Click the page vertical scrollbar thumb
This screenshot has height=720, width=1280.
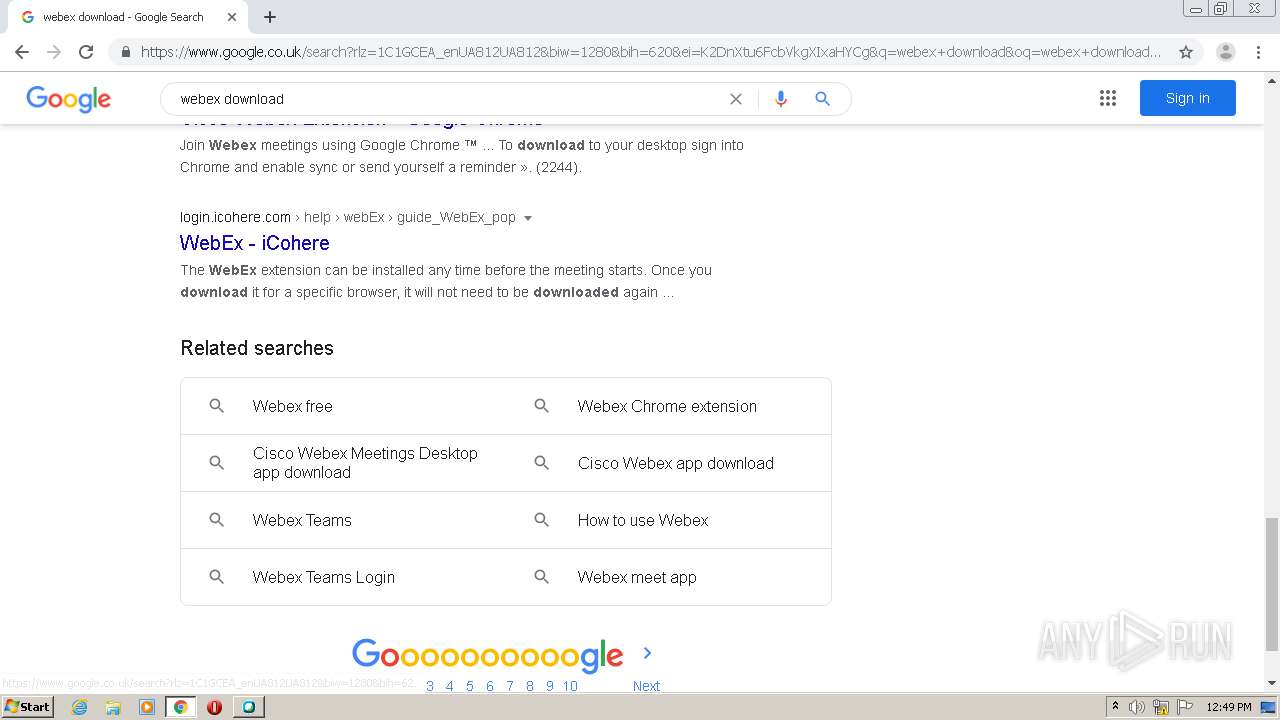[1271, 583]
